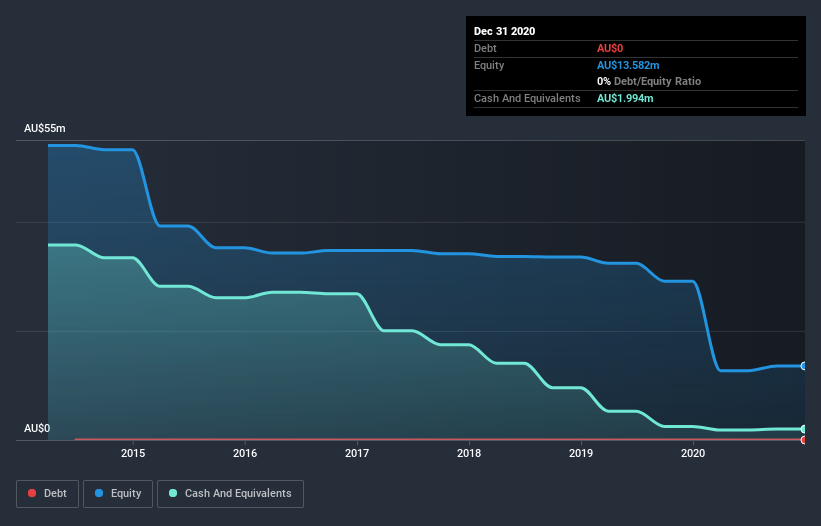
Task: Click the red AU$0 debt value in tooltip
Action: [610, 48]
